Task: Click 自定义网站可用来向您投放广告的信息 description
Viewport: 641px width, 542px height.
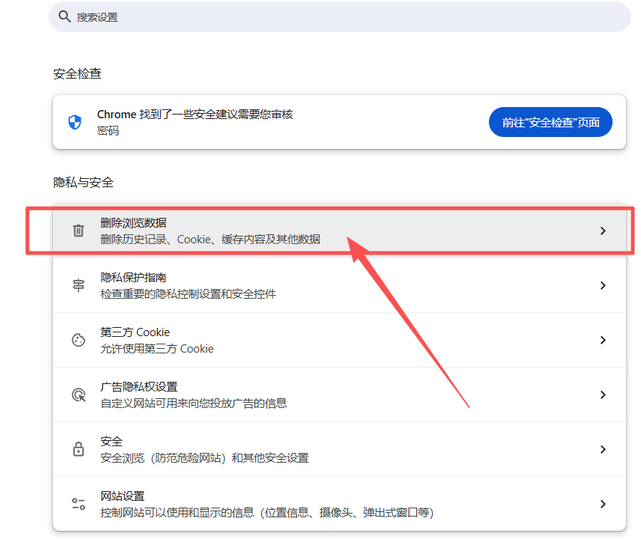Action: tap(193, 403)
